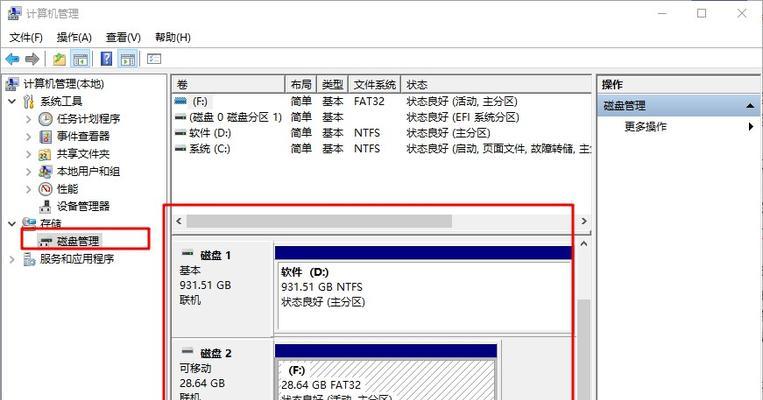Viewport: 763px width, 400px height.
Task: Select the 磁盘 1 disk label
Action: [216, 255]
